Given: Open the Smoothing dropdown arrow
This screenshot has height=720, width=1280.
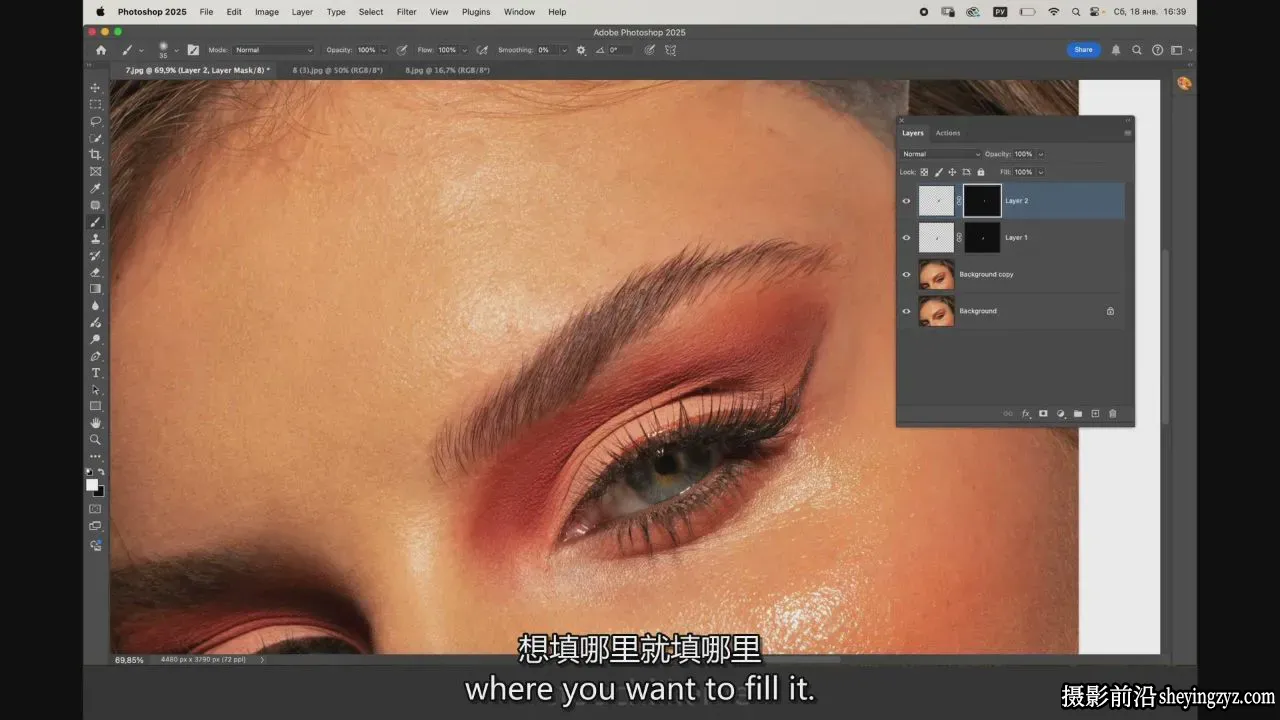Looking at the screenshot, I should tap(563, 50).
